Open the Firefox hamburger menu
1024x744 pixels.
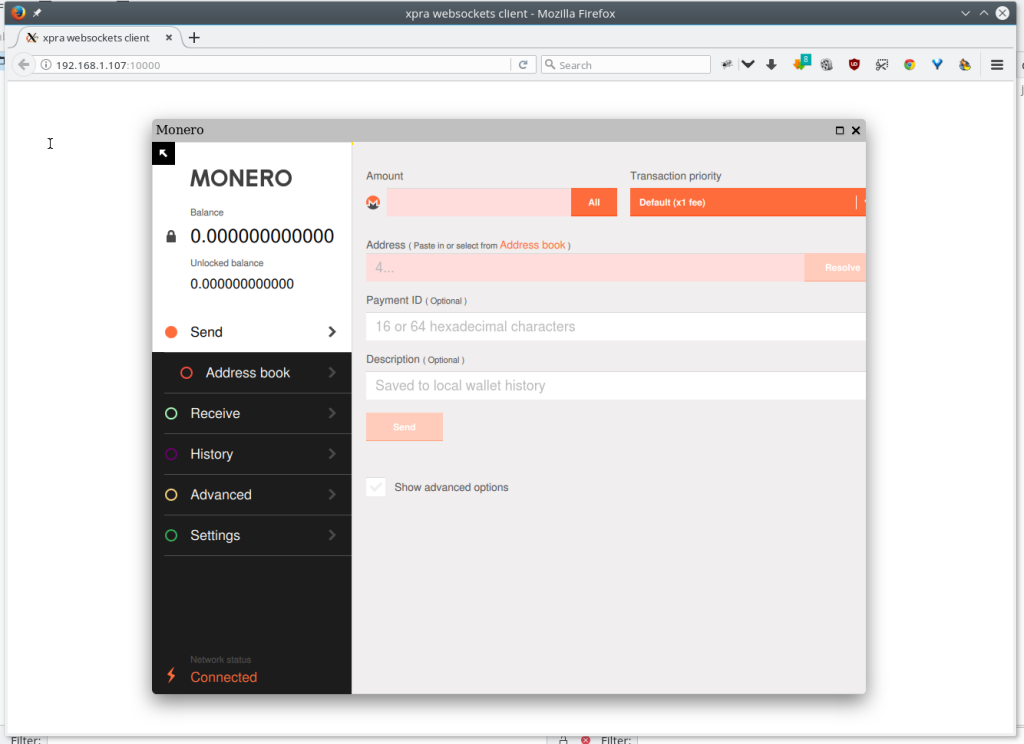pyautogui.click(x=997, y=65)
